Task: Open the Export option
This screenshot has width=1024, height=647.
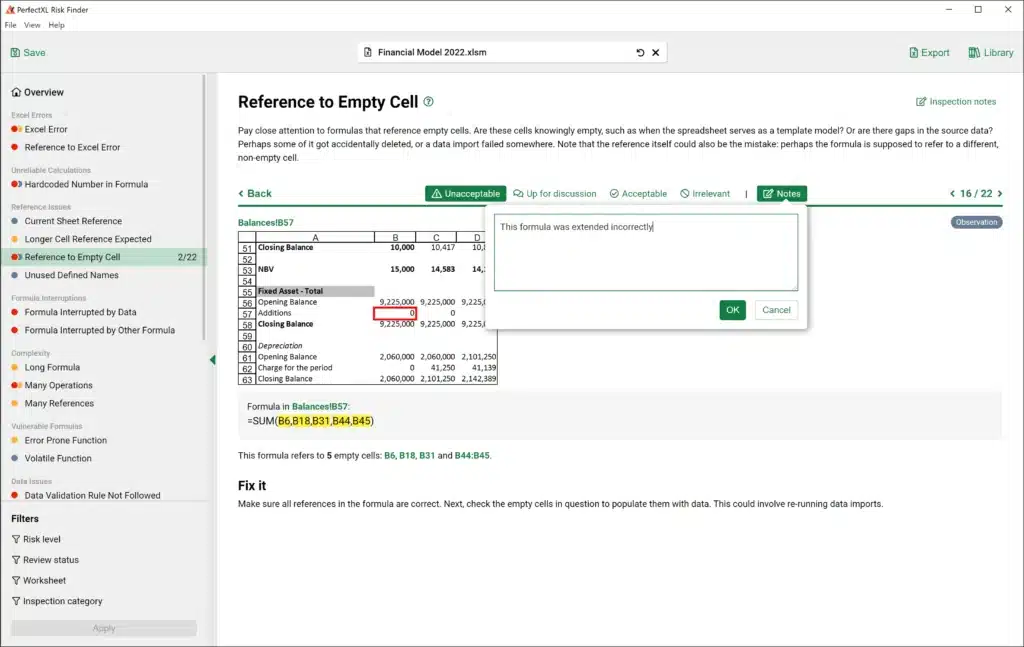Action: pyautogui.click(x=929, y=53)
